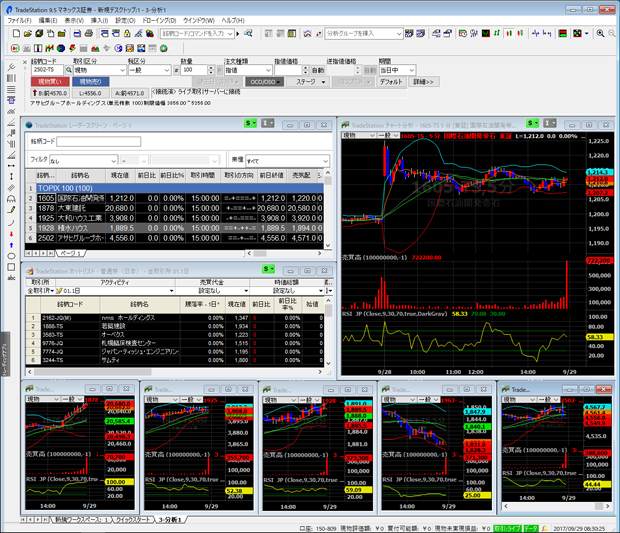Increase 数量 with the stepper up arrow
This screenshot has height=533, width=620.
(x=211, y=68)
